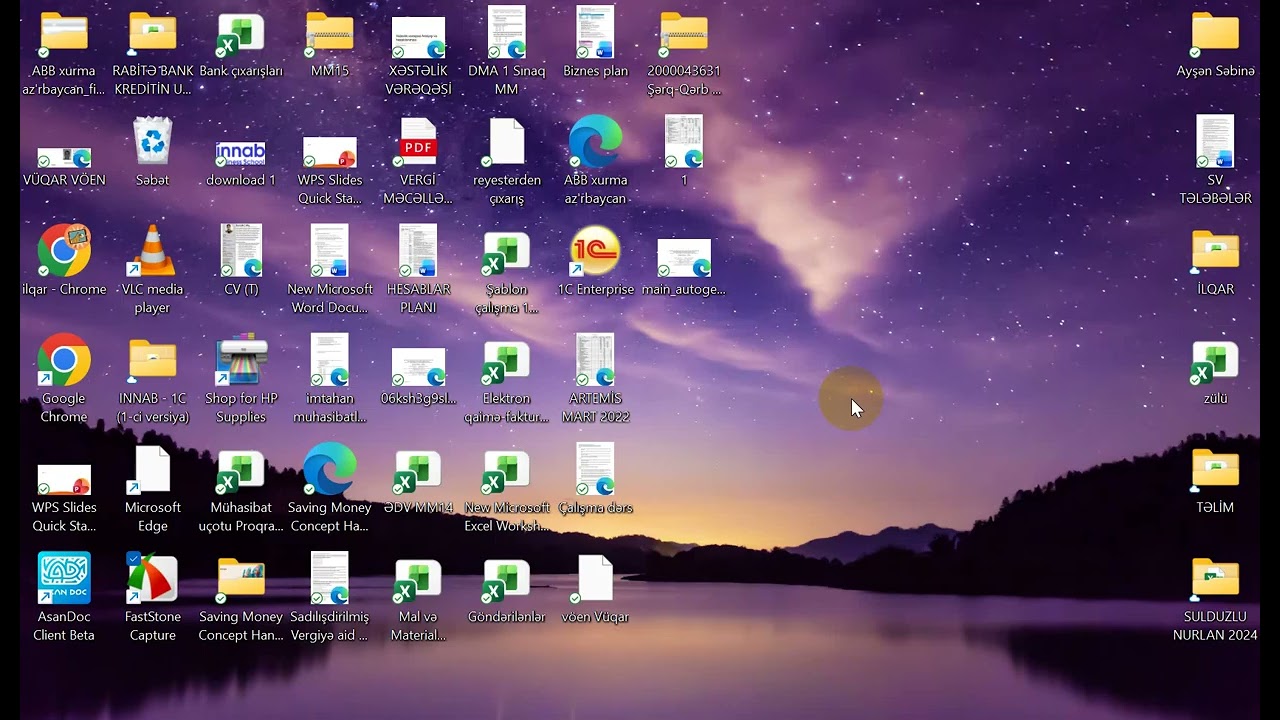1280x720 pixels.
Task: Select the İLQAR folder
Action: 1215,251
